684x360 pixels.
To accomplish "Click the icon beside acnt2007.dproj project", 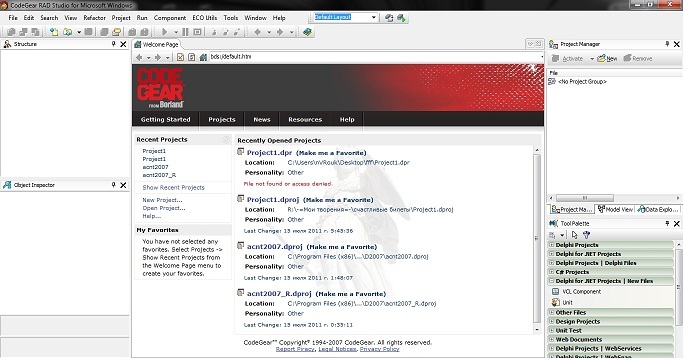I will (240, 246).
